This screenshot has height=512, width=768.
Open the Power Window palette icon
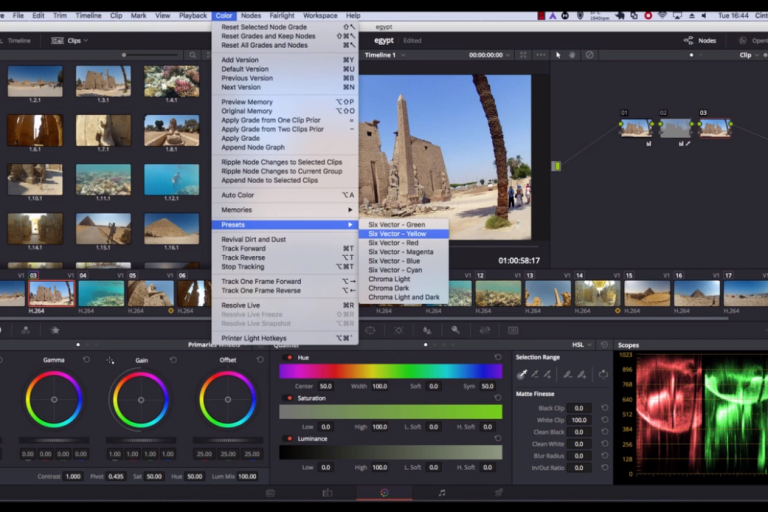coord(370,330)
